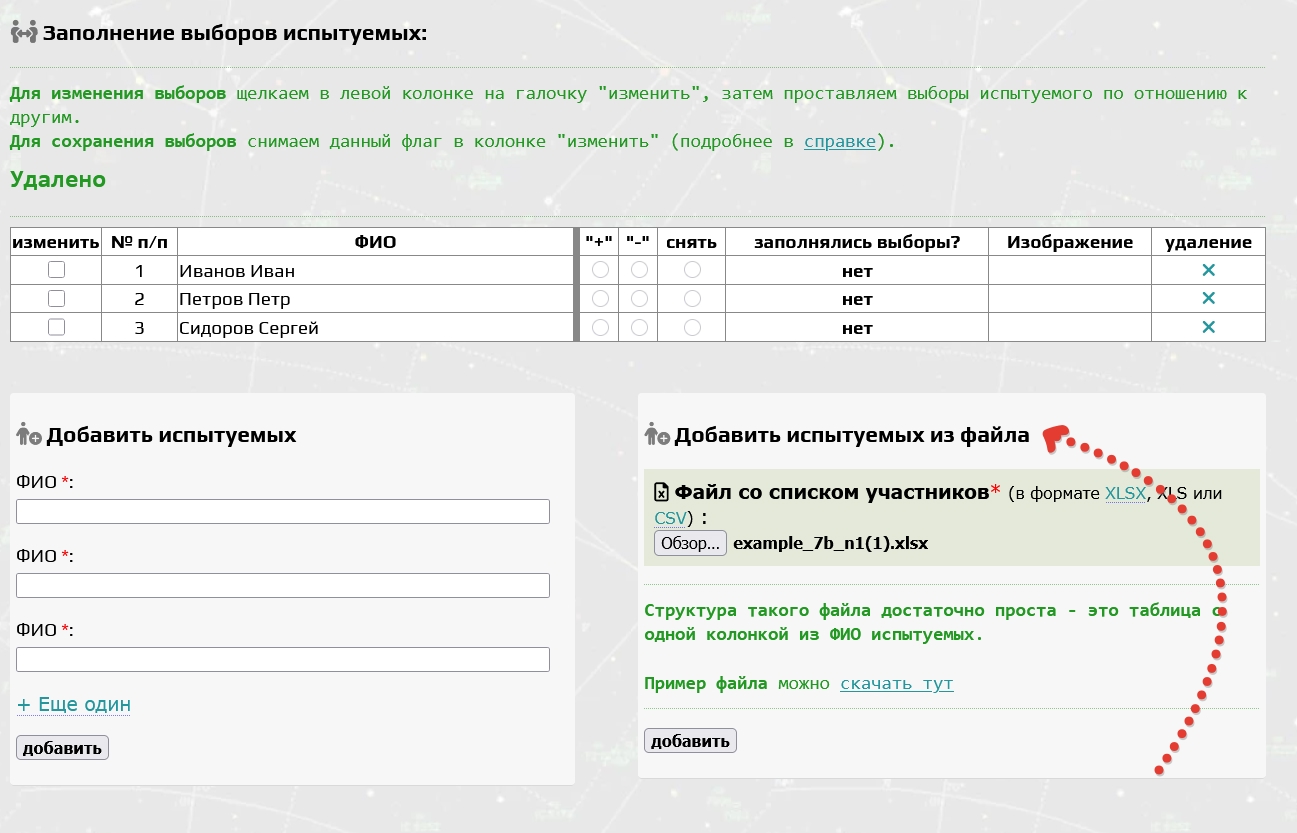This screenshot has width=1297, height=833.
Task: Select the "+" radio for Иванов Иван
Action: click(600, 270)
